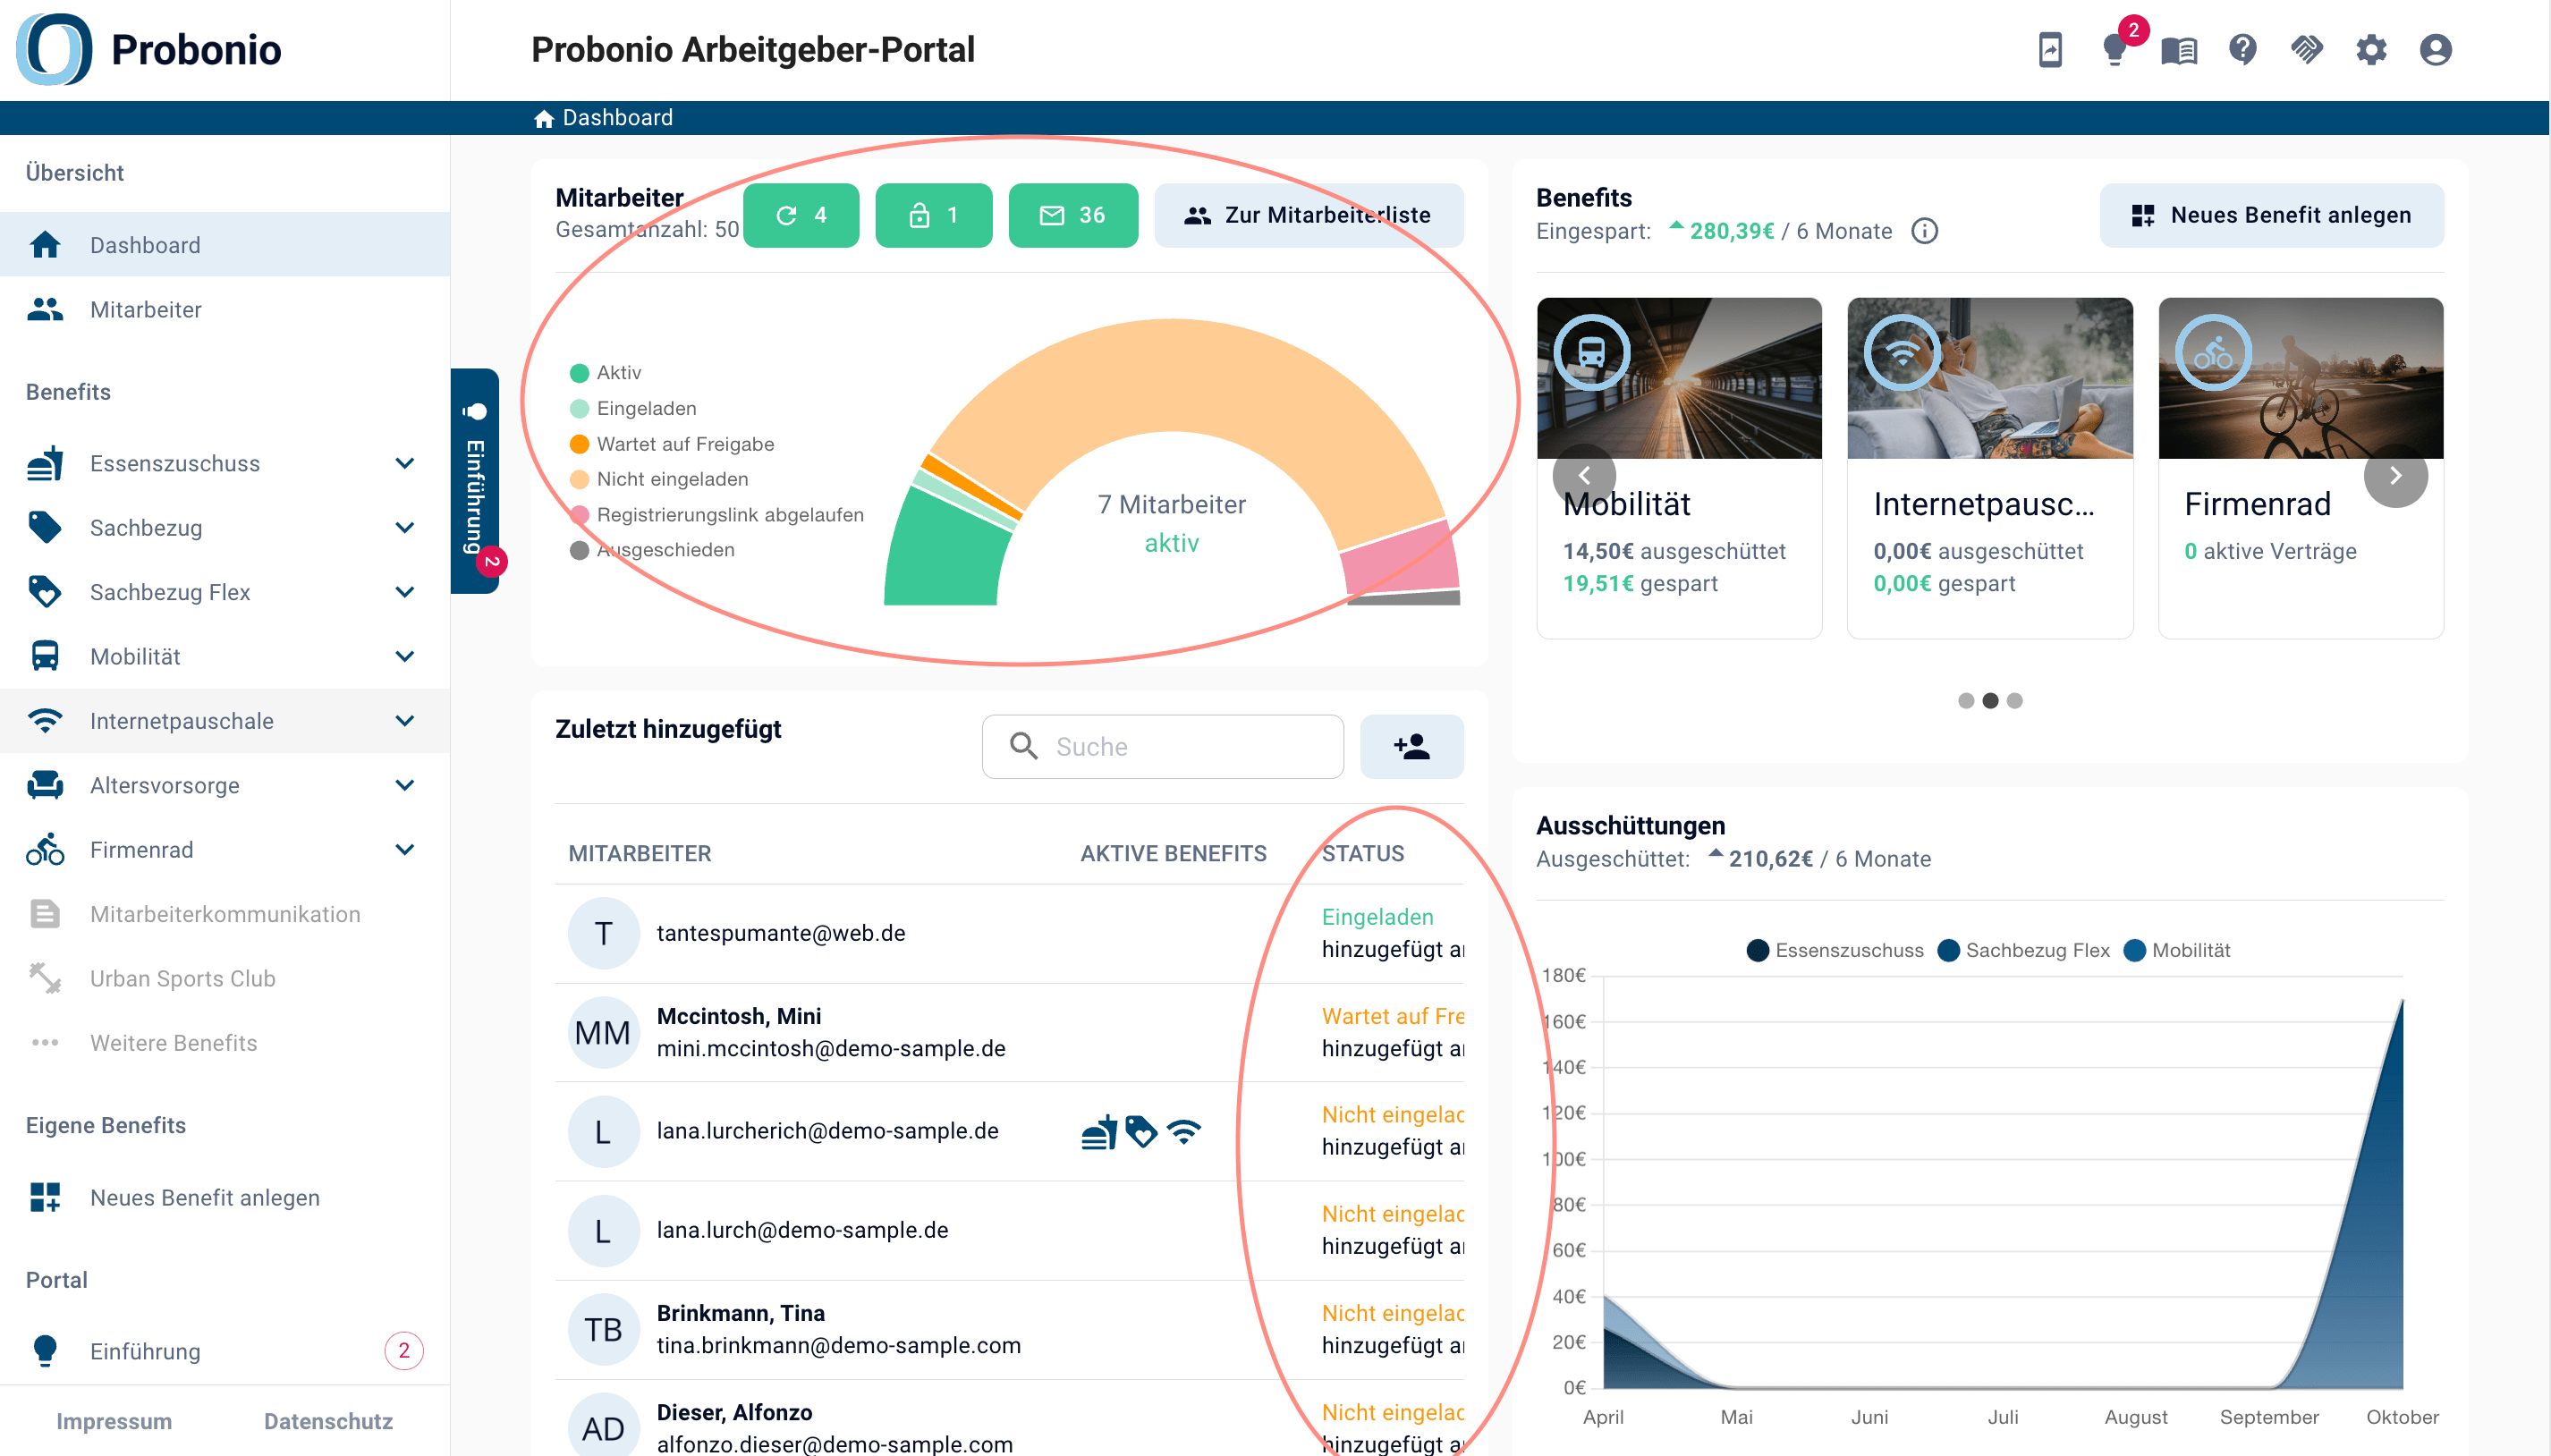
Task: Click the handshake partner icon
Action: tap(2307, 49)
